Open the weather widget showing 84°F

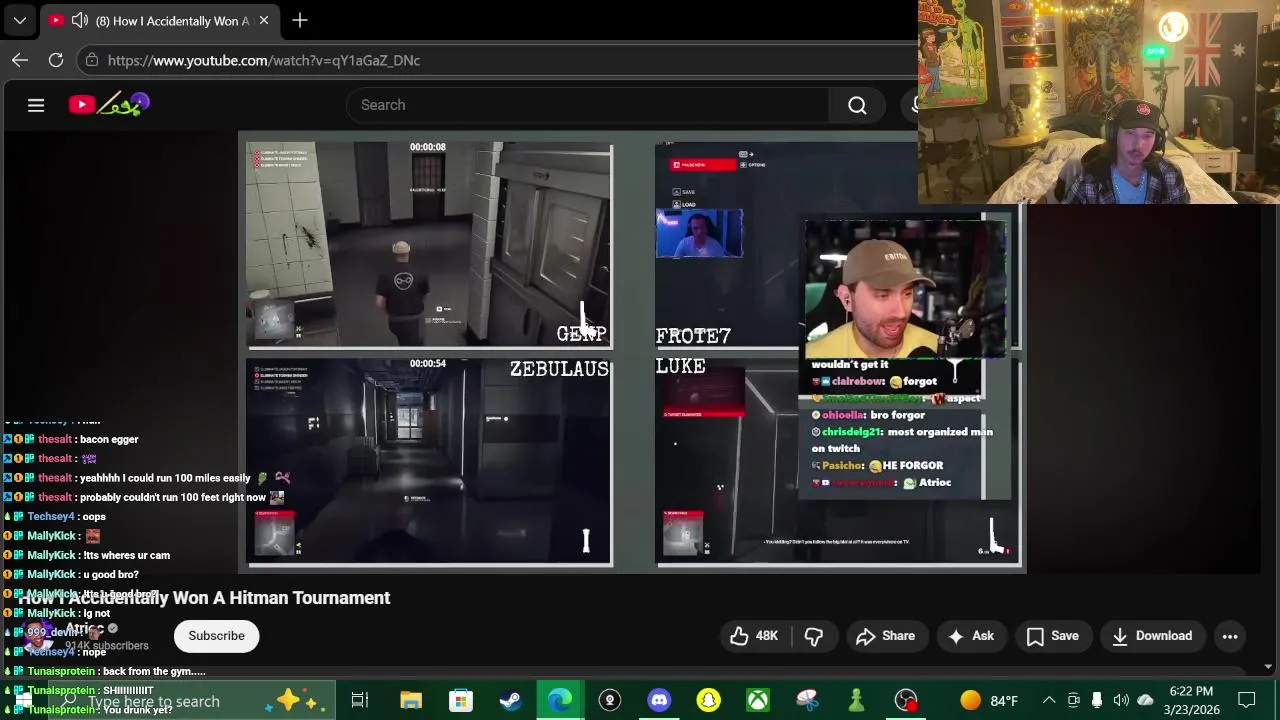click(989, 700)
